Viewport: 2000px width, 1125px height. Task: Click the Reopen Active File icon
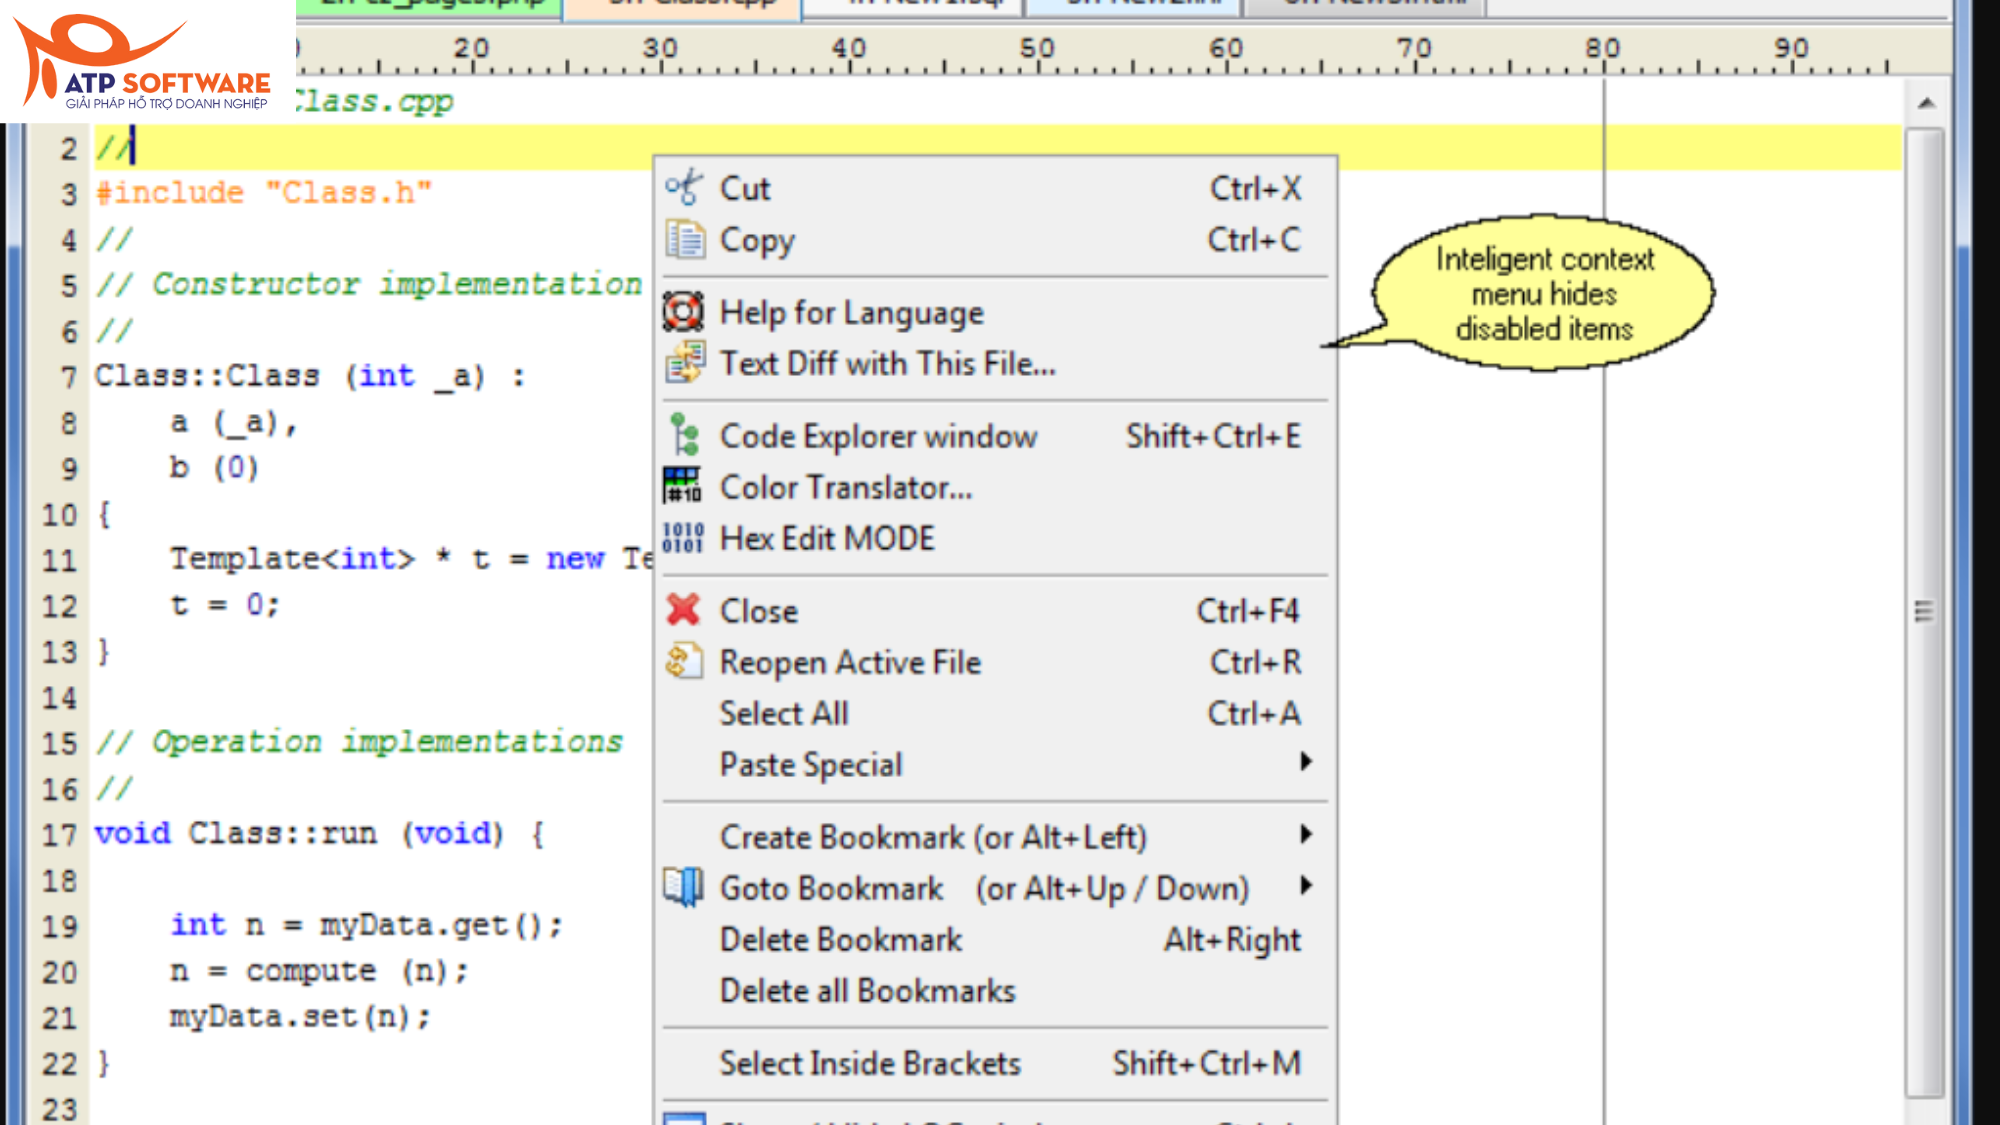681,661
